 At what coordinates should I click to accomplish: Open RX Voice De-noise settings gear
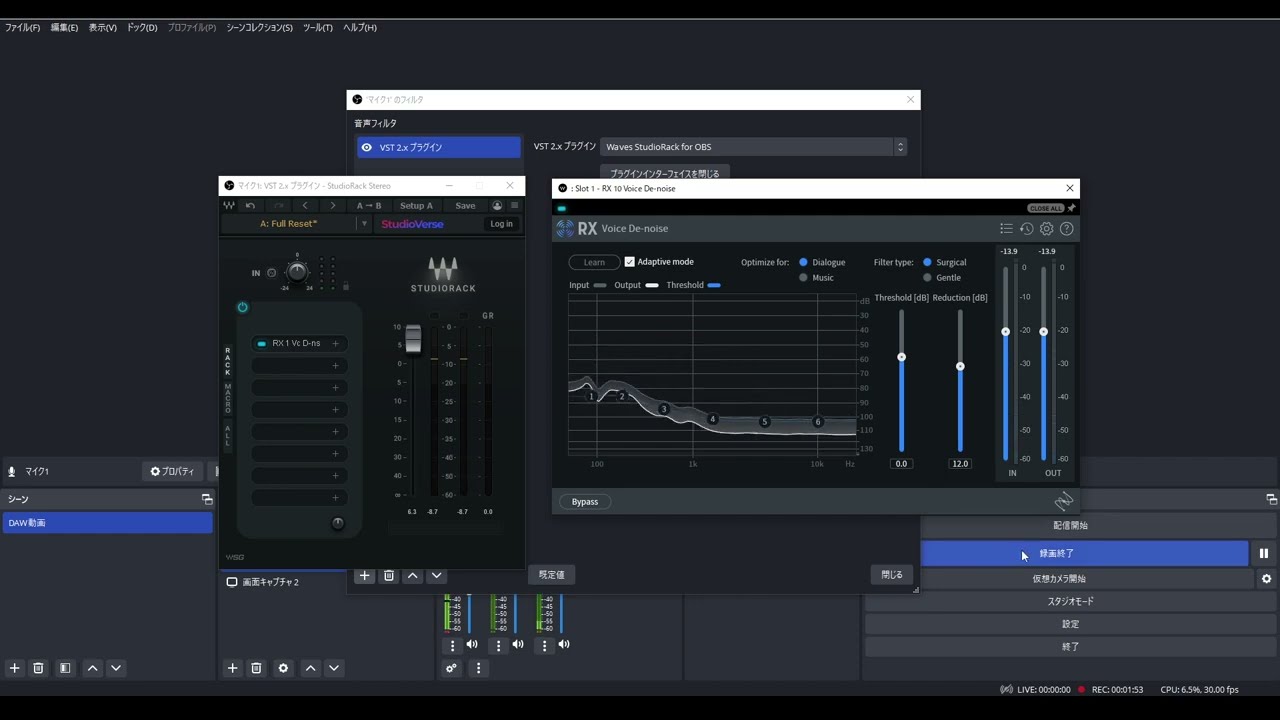click(x=1047, y=229)
